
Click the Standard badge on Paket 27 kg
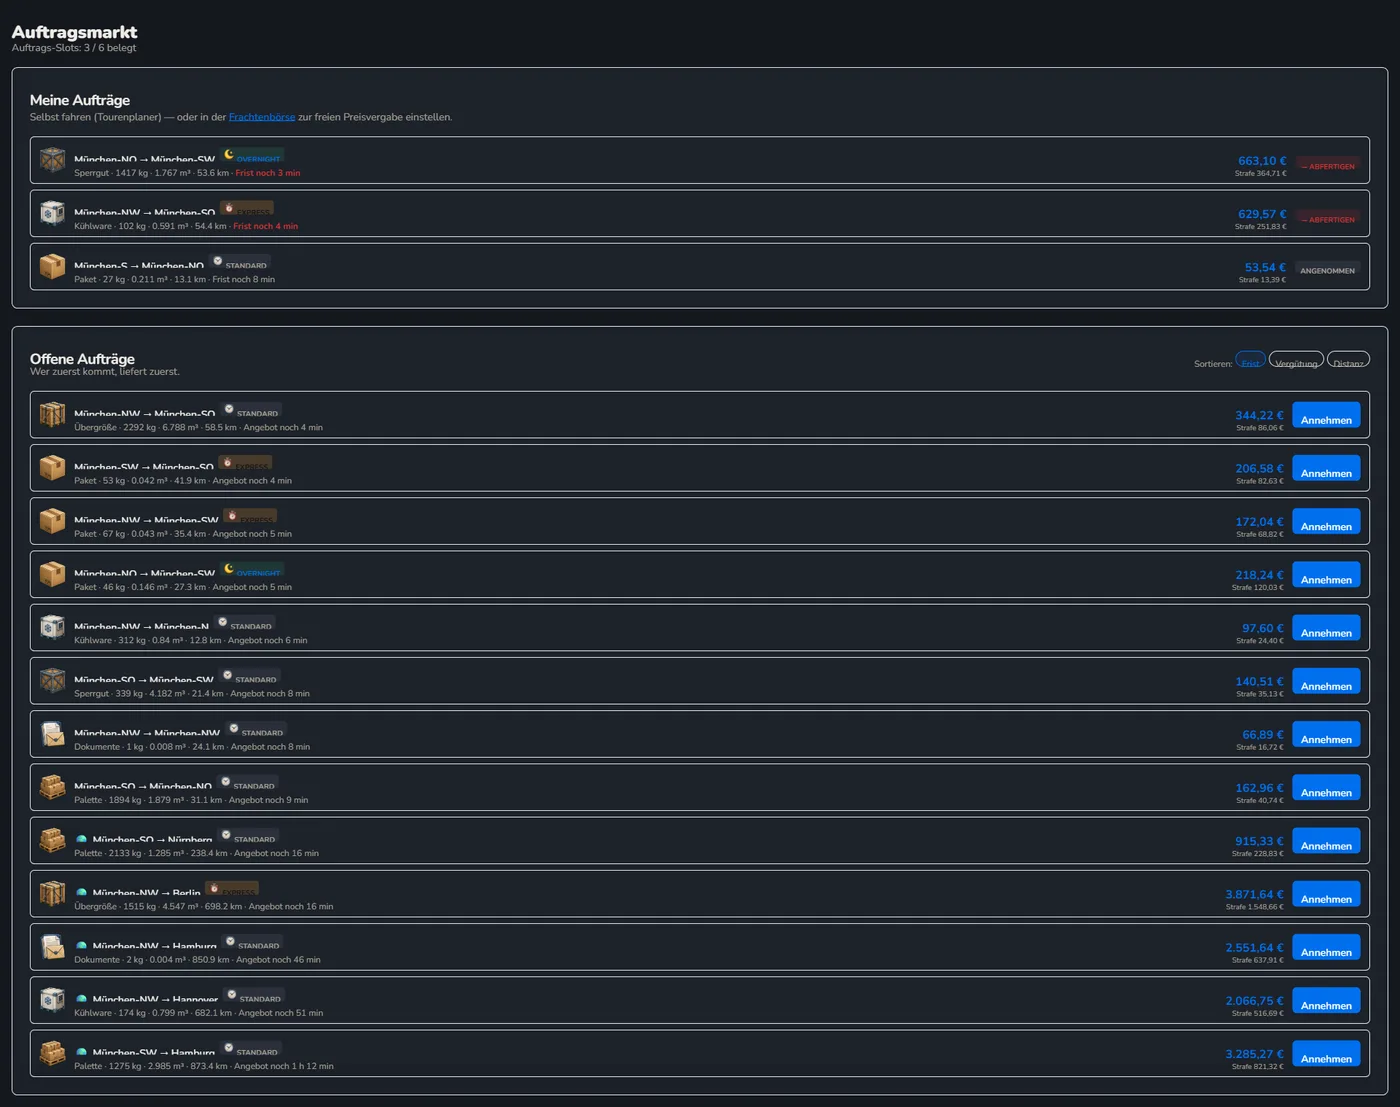pos(240,262)
